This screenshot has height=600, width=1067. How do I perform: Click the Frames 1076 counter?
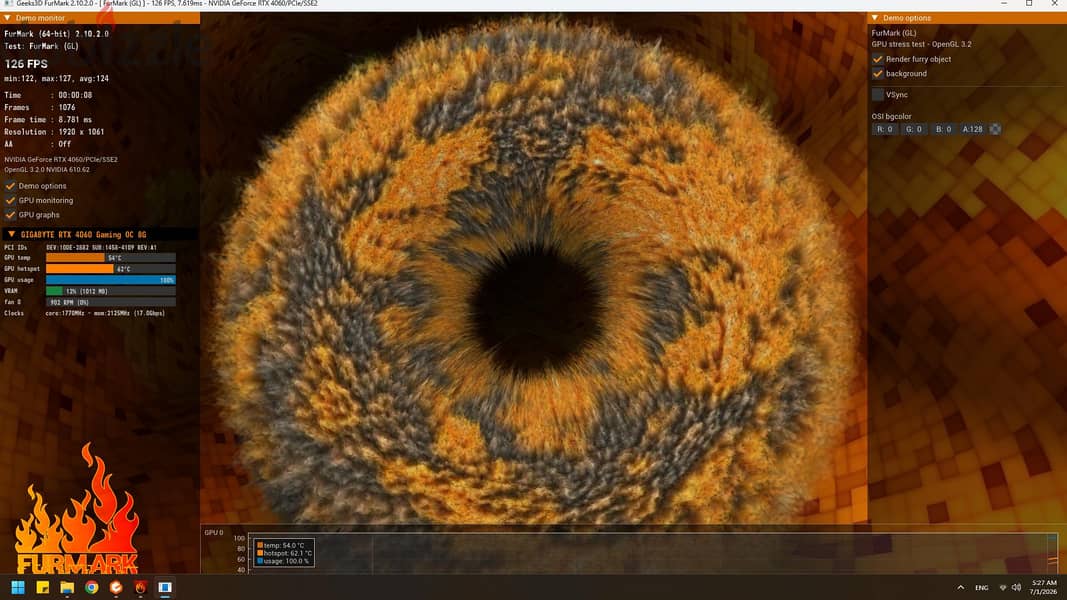click(39, 107)
